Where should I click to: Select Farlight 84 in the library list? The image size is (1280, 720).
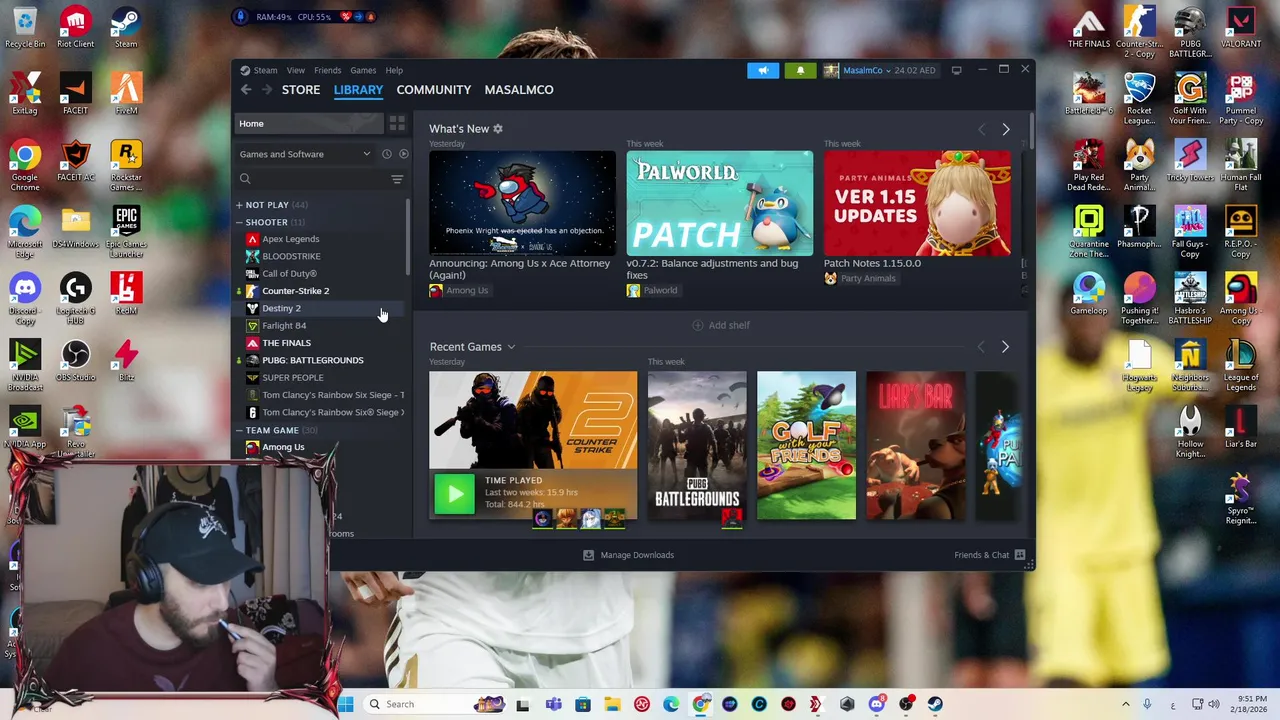[x=284, y=325]
